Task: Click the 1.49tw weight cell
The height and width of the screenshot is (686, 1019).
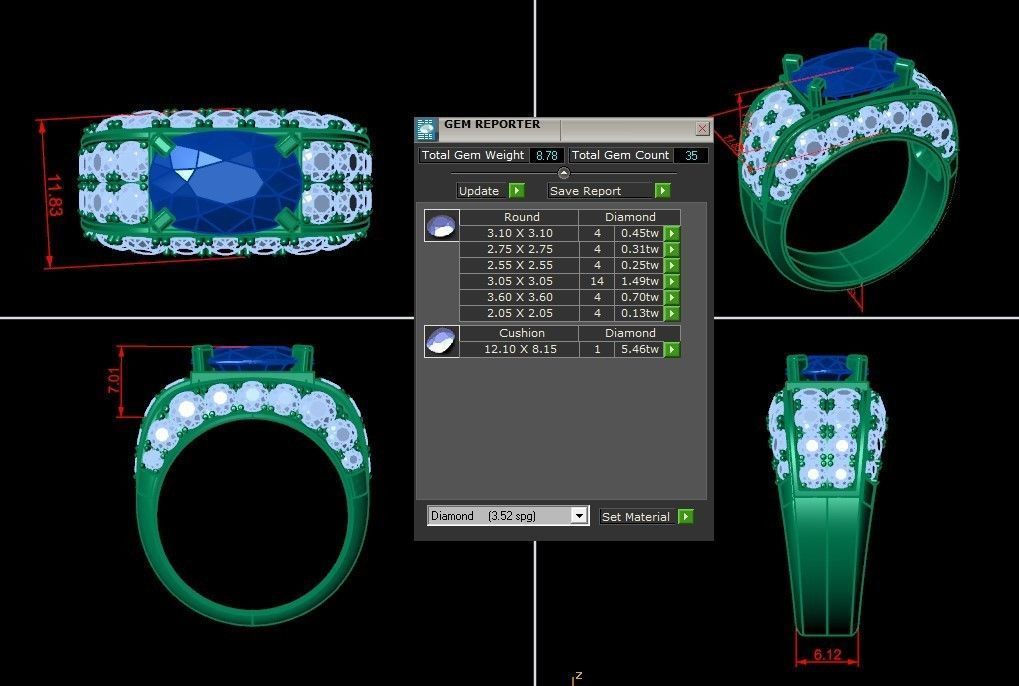Action: tap(639, 281)
